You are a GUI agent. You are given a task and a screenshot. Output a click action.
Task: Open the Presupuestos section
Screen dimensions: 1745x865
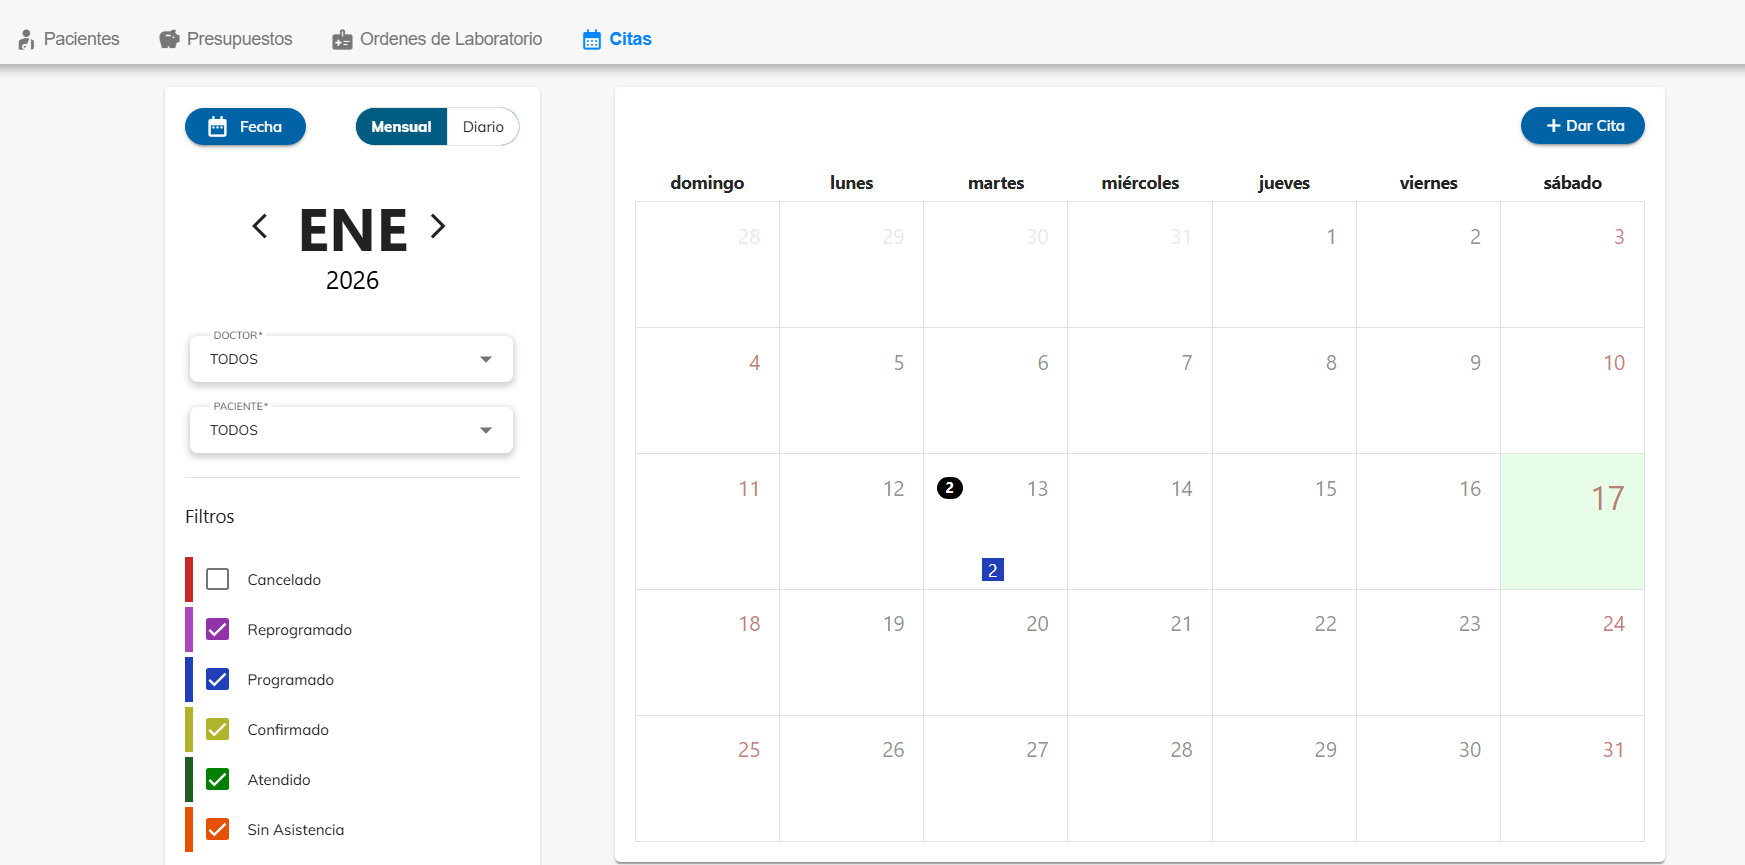226,39
